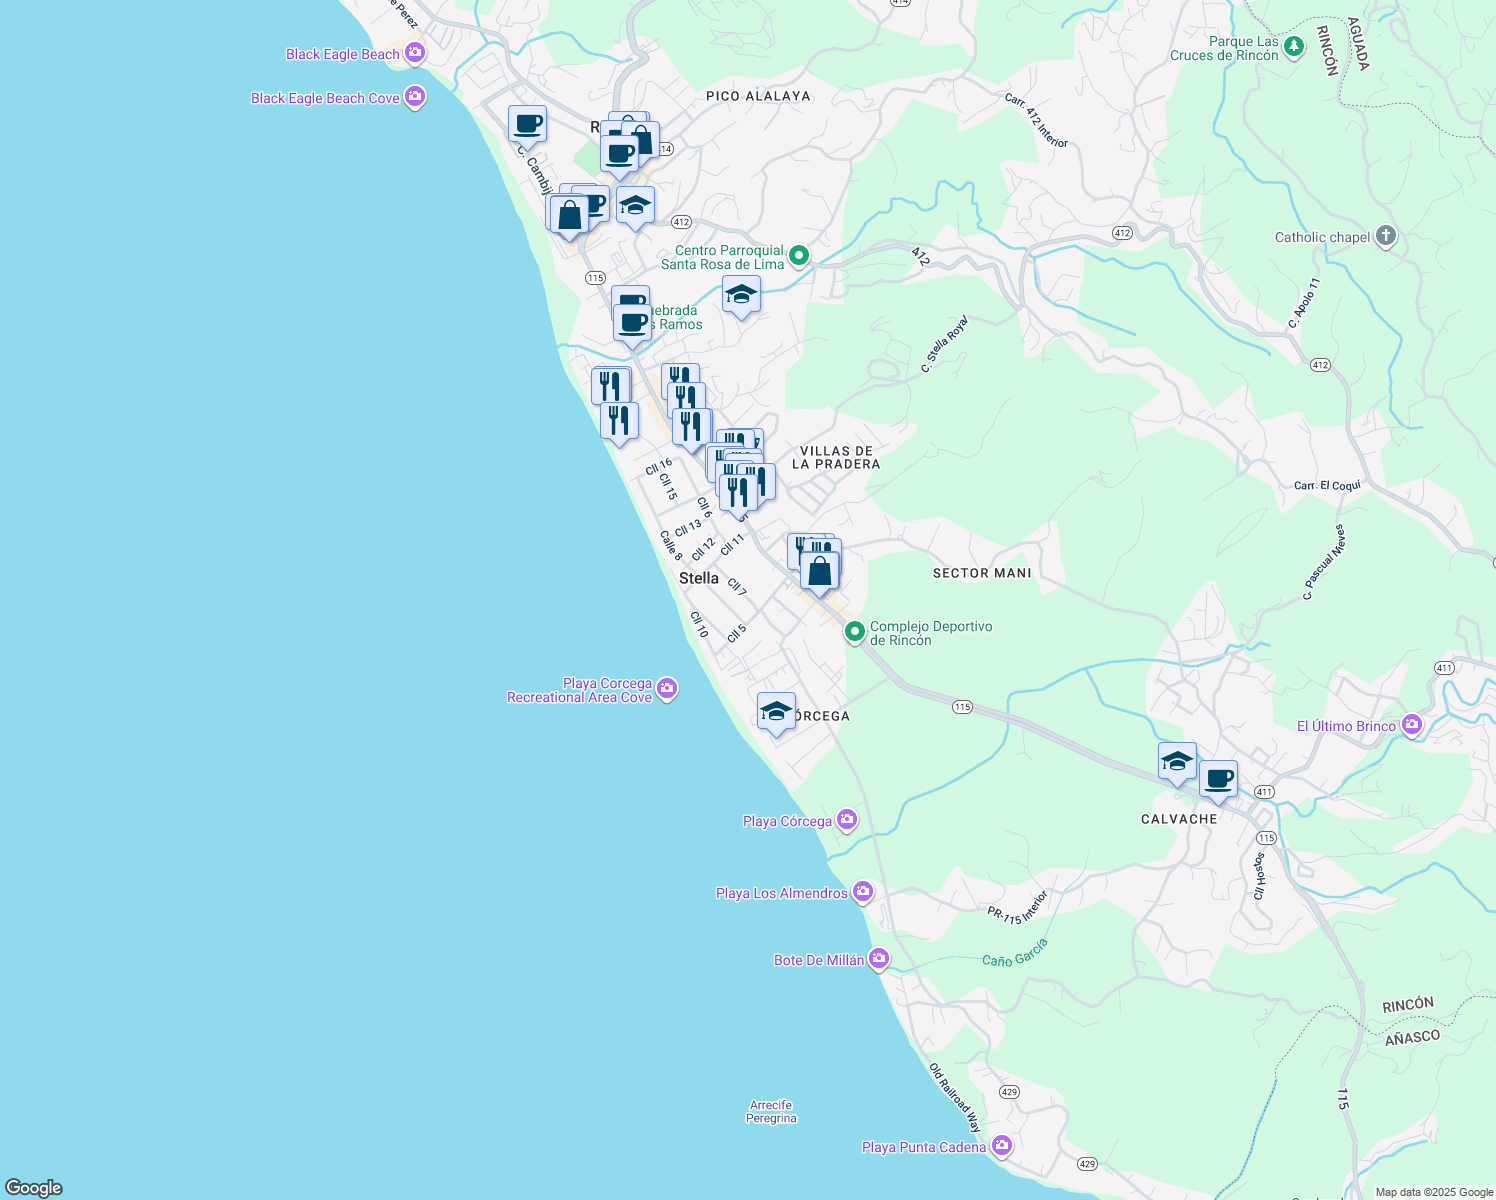Click the graduation cap marker near Córcega
Screen dimensions: 1496x1200
click(x=777, y=713)
